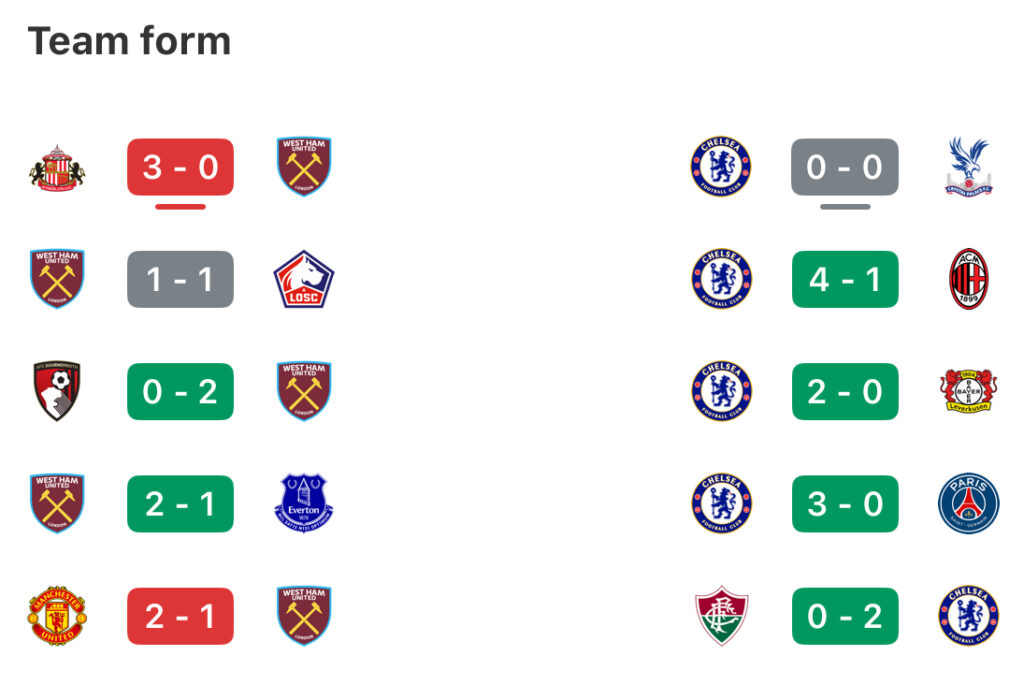The width and height of the screenshot is (1024, 685).
Task: Select the Paris Saint-Germain logo
Action: click(x=968, y=503)
